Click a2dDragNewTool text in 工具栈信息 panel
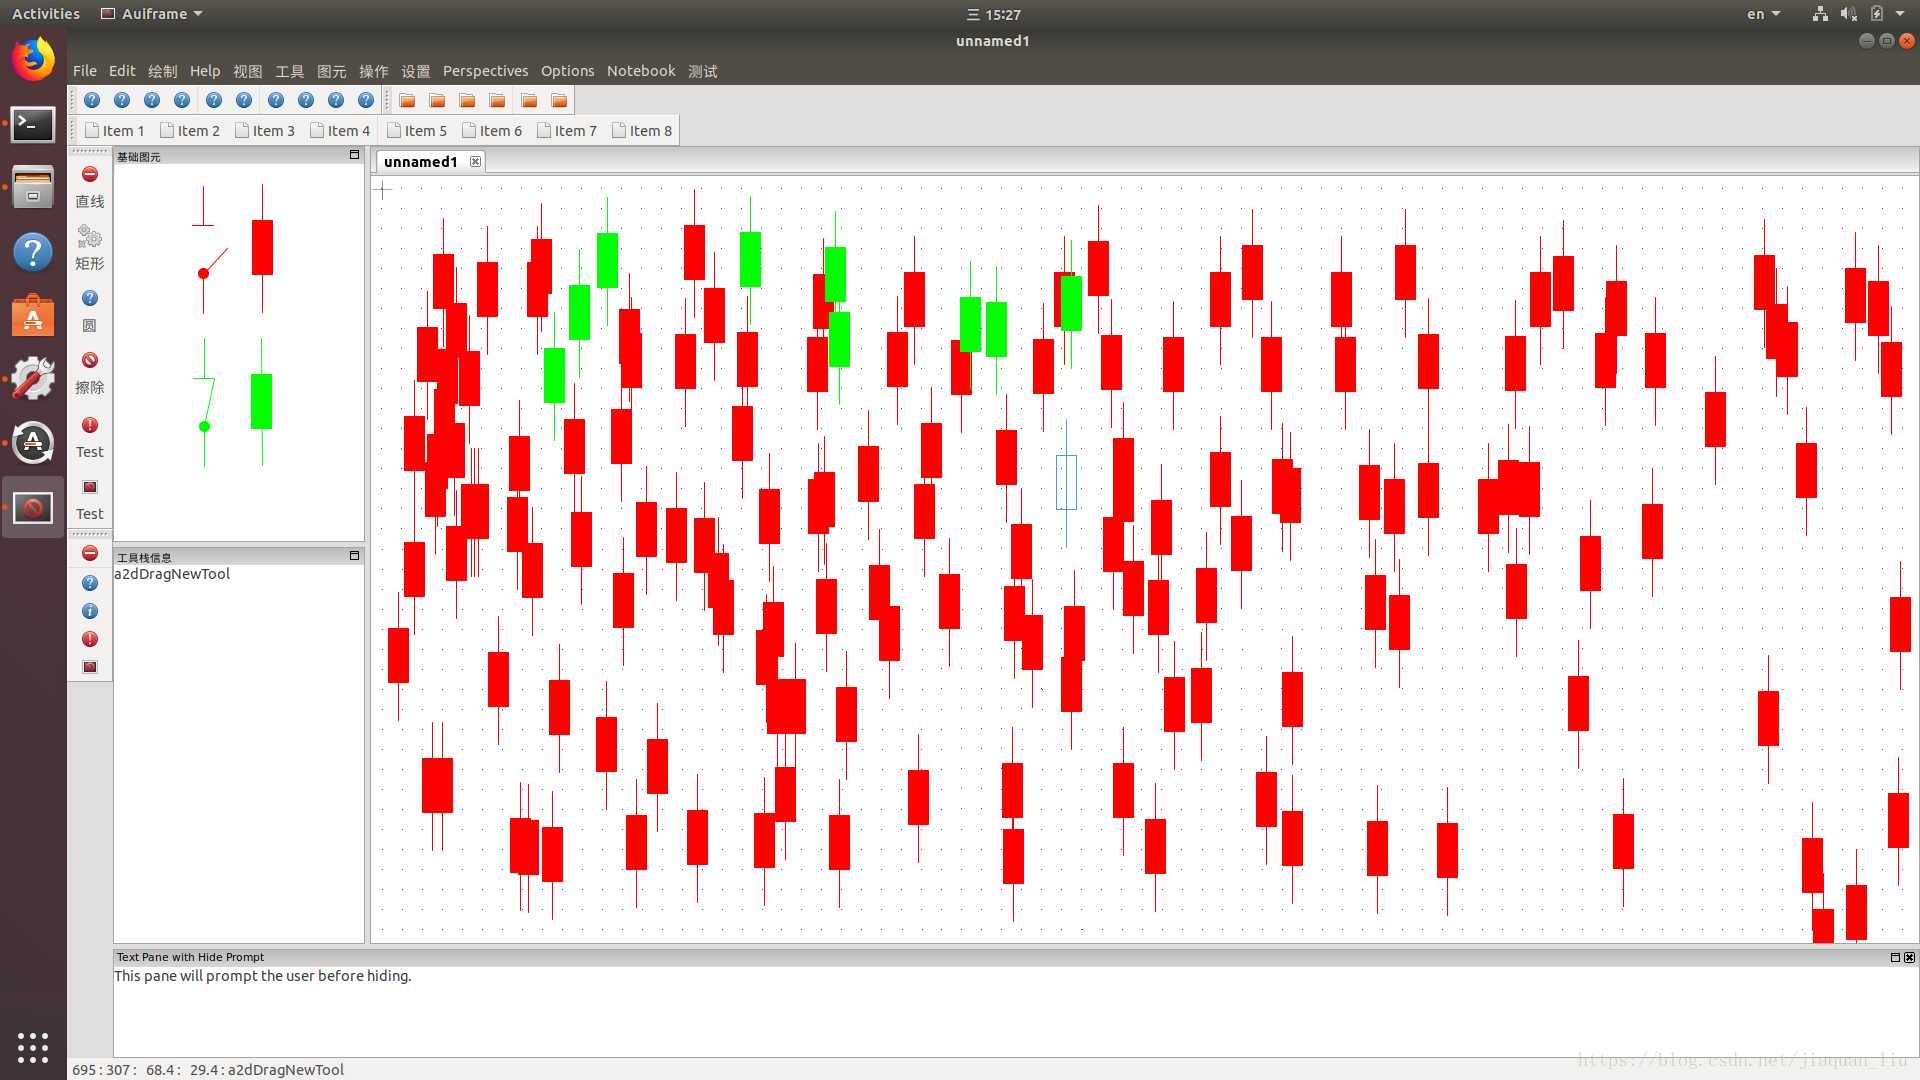The image size is (1920, 1080). [172, 574]
